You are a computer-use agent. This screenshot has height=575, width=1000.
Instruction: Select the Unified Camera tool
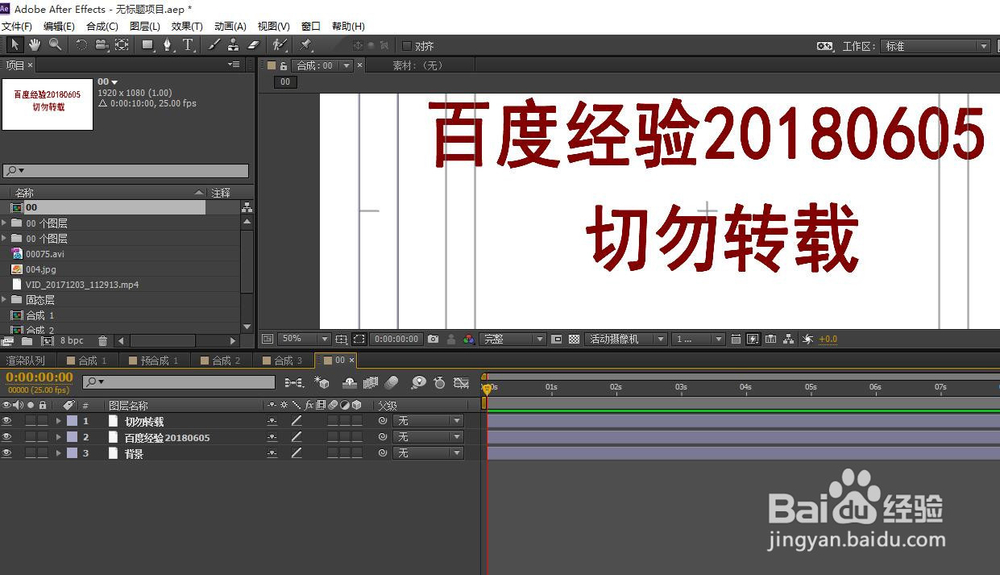coord(101,45)
